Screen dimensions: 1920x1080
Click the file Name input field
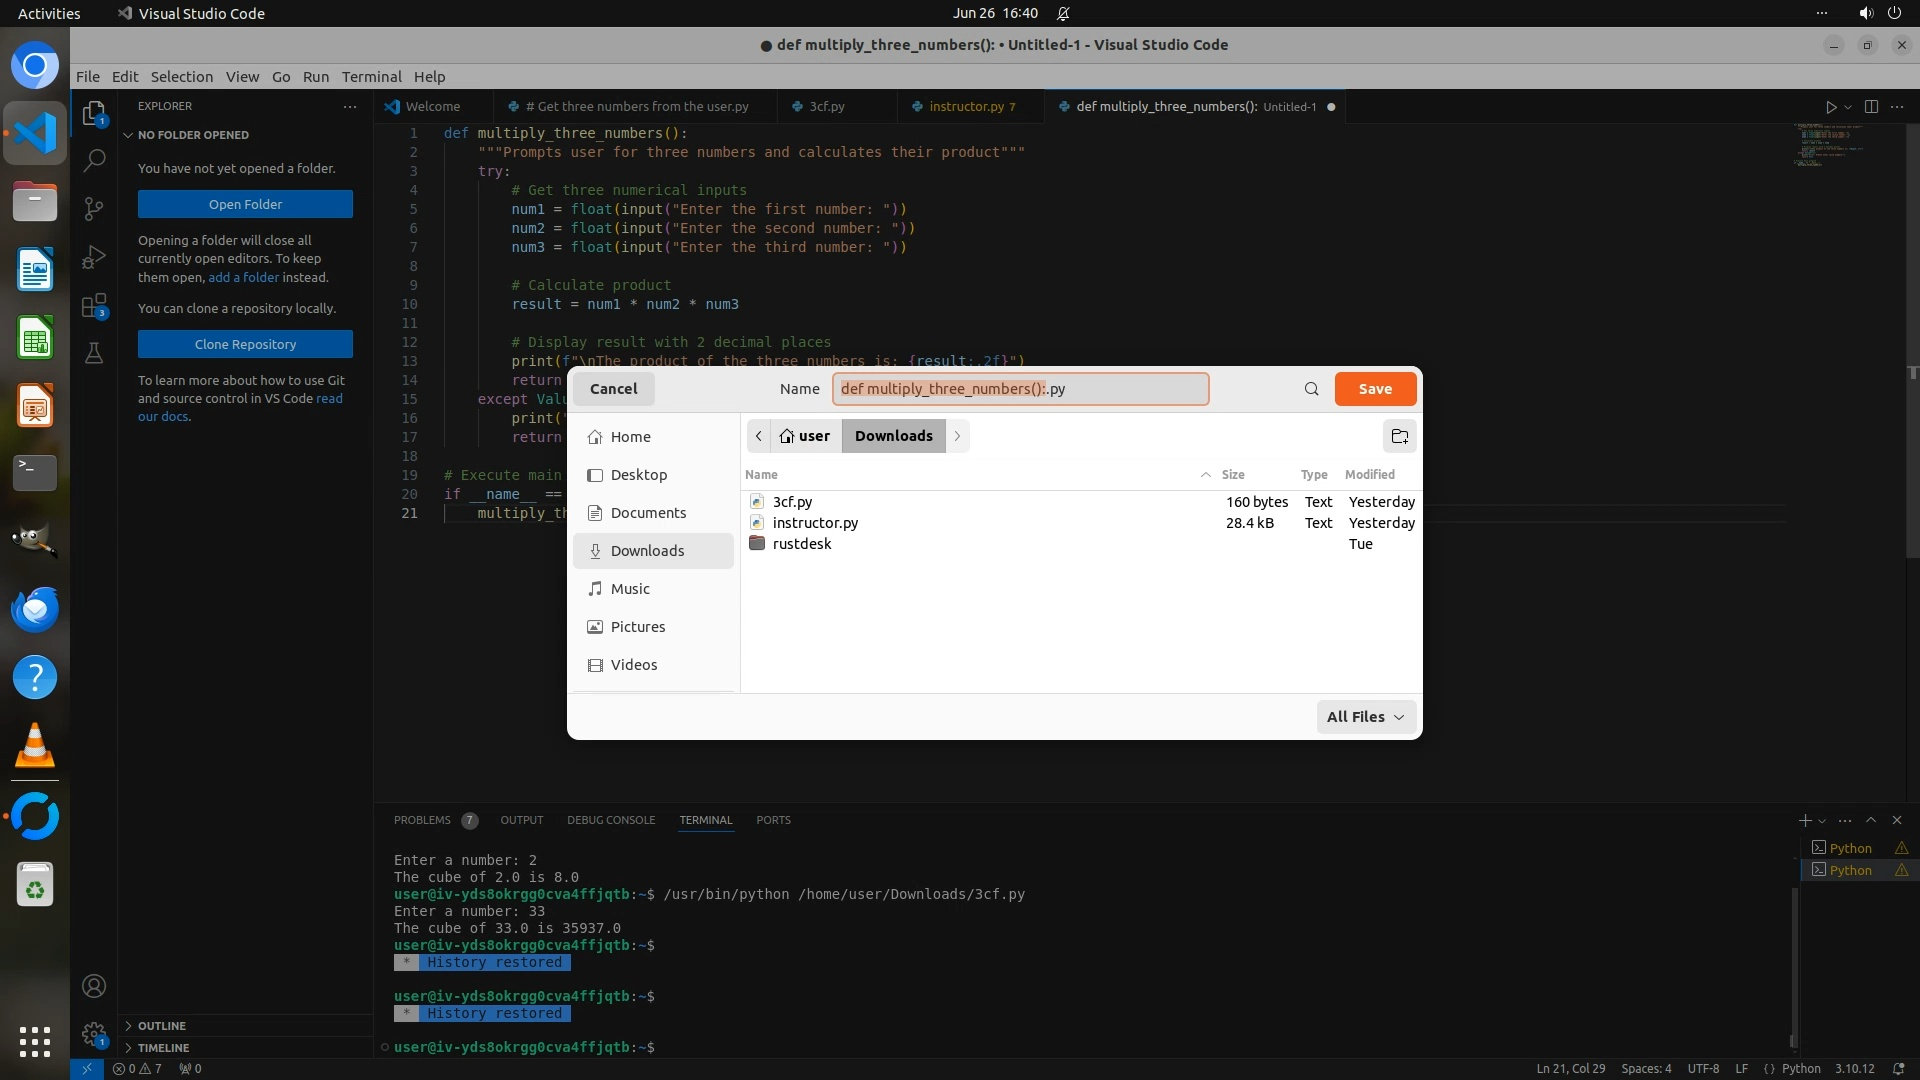[1020, 389]
